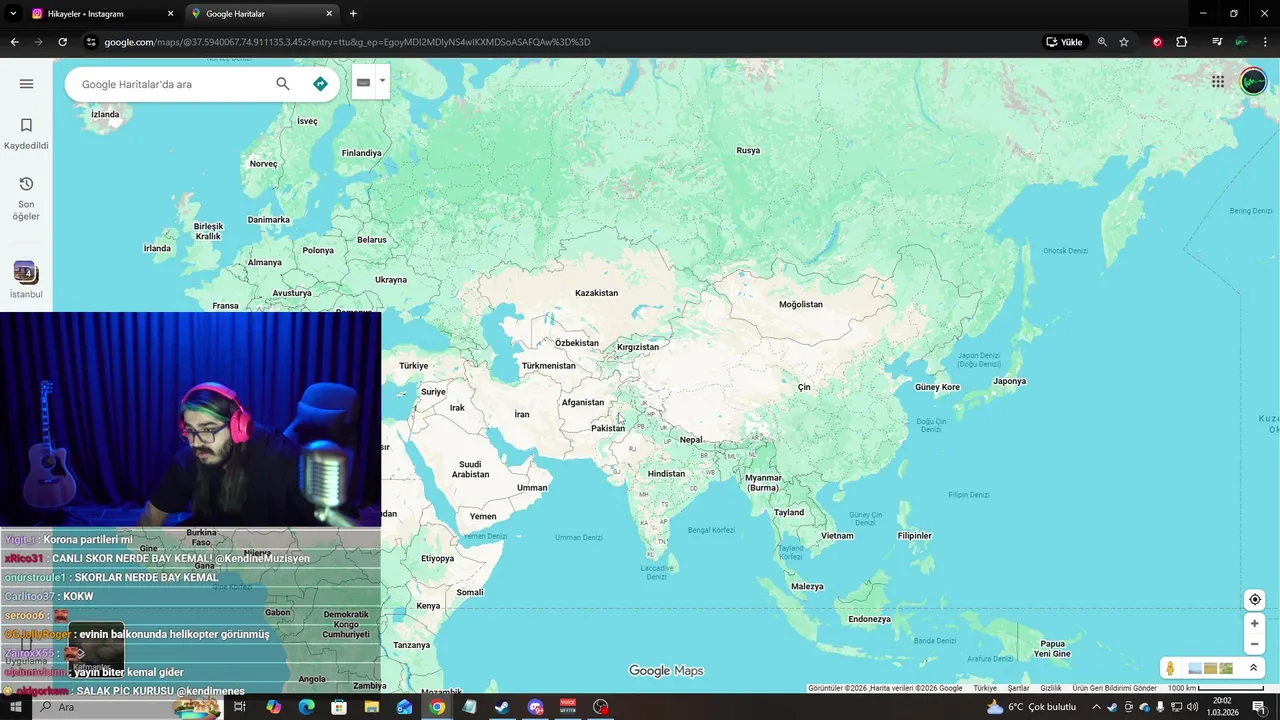Open the page zoom magnifier icon

tap(1102, 42)
